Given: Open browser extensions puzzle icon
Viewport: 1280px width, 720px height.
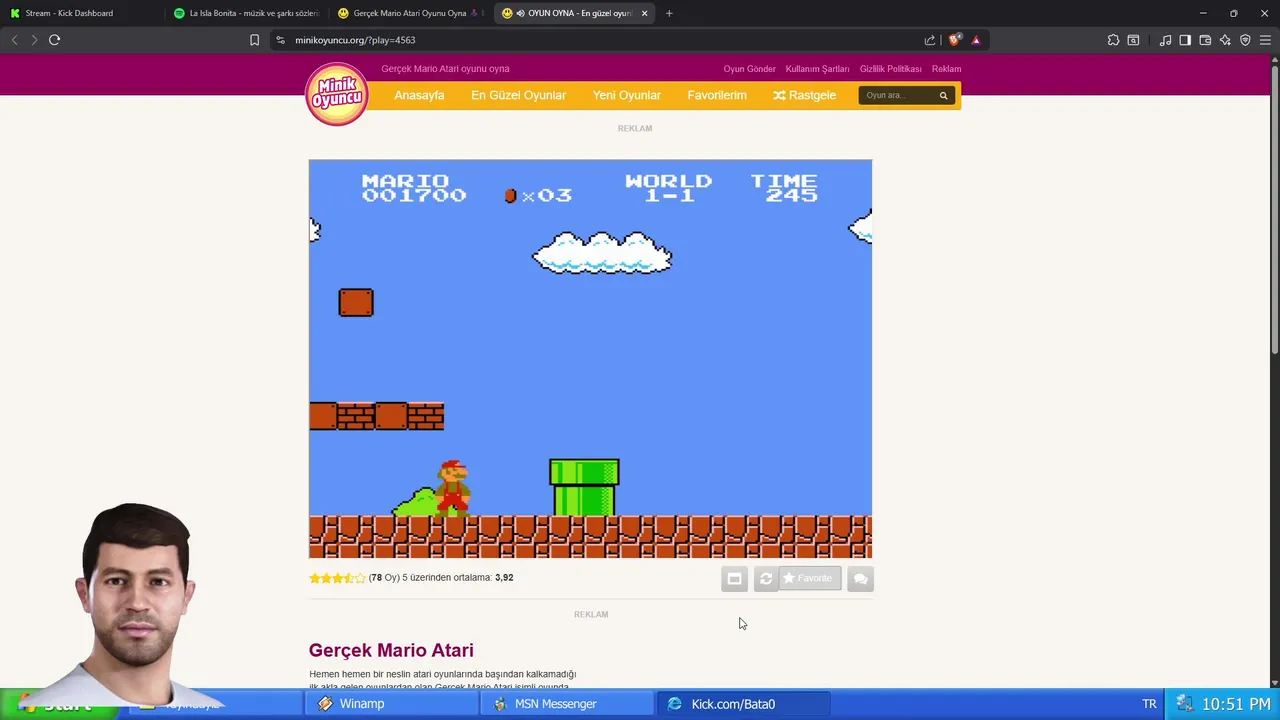Looking at the screenshot, I should pyautogui.click(x=1113, y=40).
